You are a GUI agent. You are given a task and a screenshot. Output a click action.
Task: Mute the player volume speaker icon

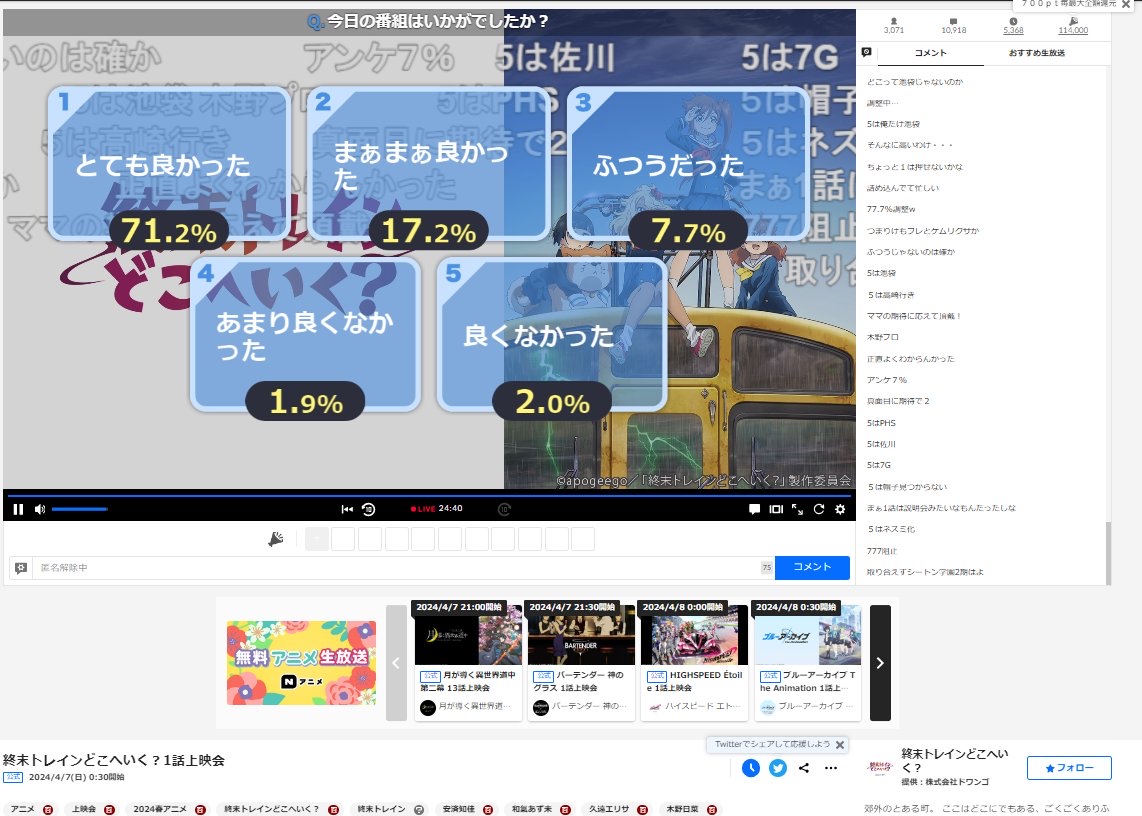[x=40, y=509]
